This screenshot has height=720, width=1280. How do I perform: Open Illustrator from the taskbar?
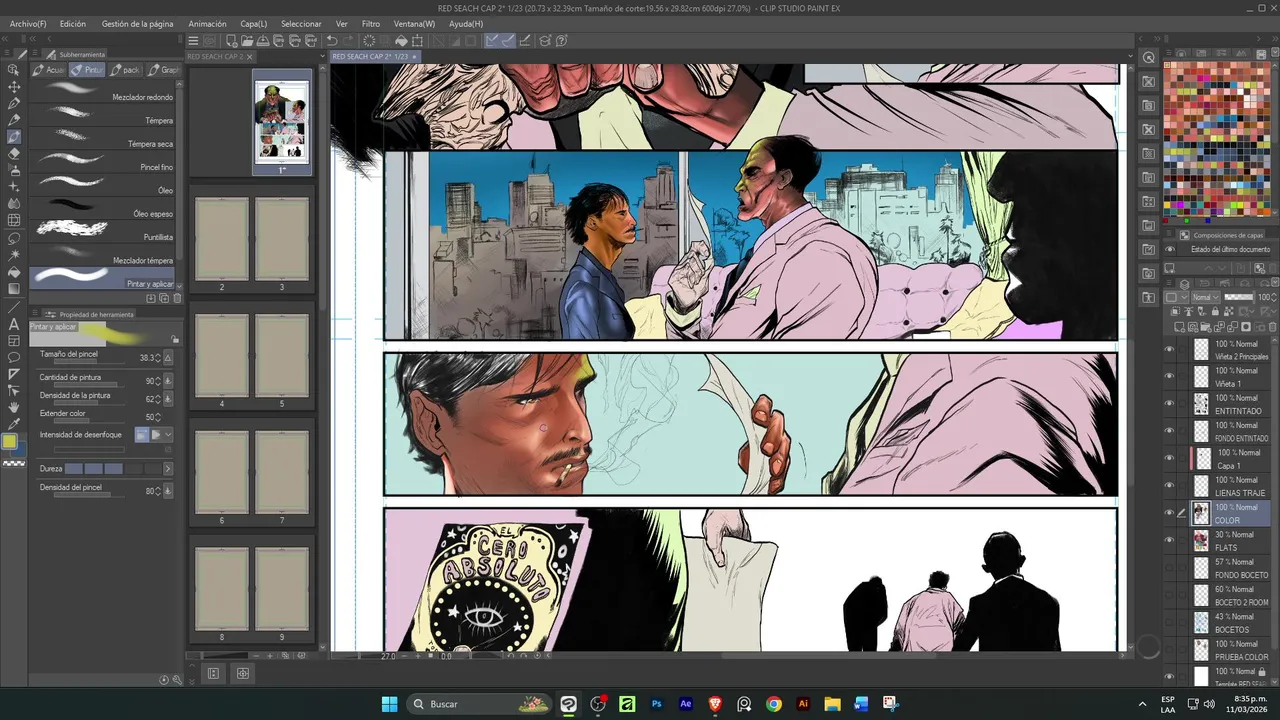(x=802, y=704)
